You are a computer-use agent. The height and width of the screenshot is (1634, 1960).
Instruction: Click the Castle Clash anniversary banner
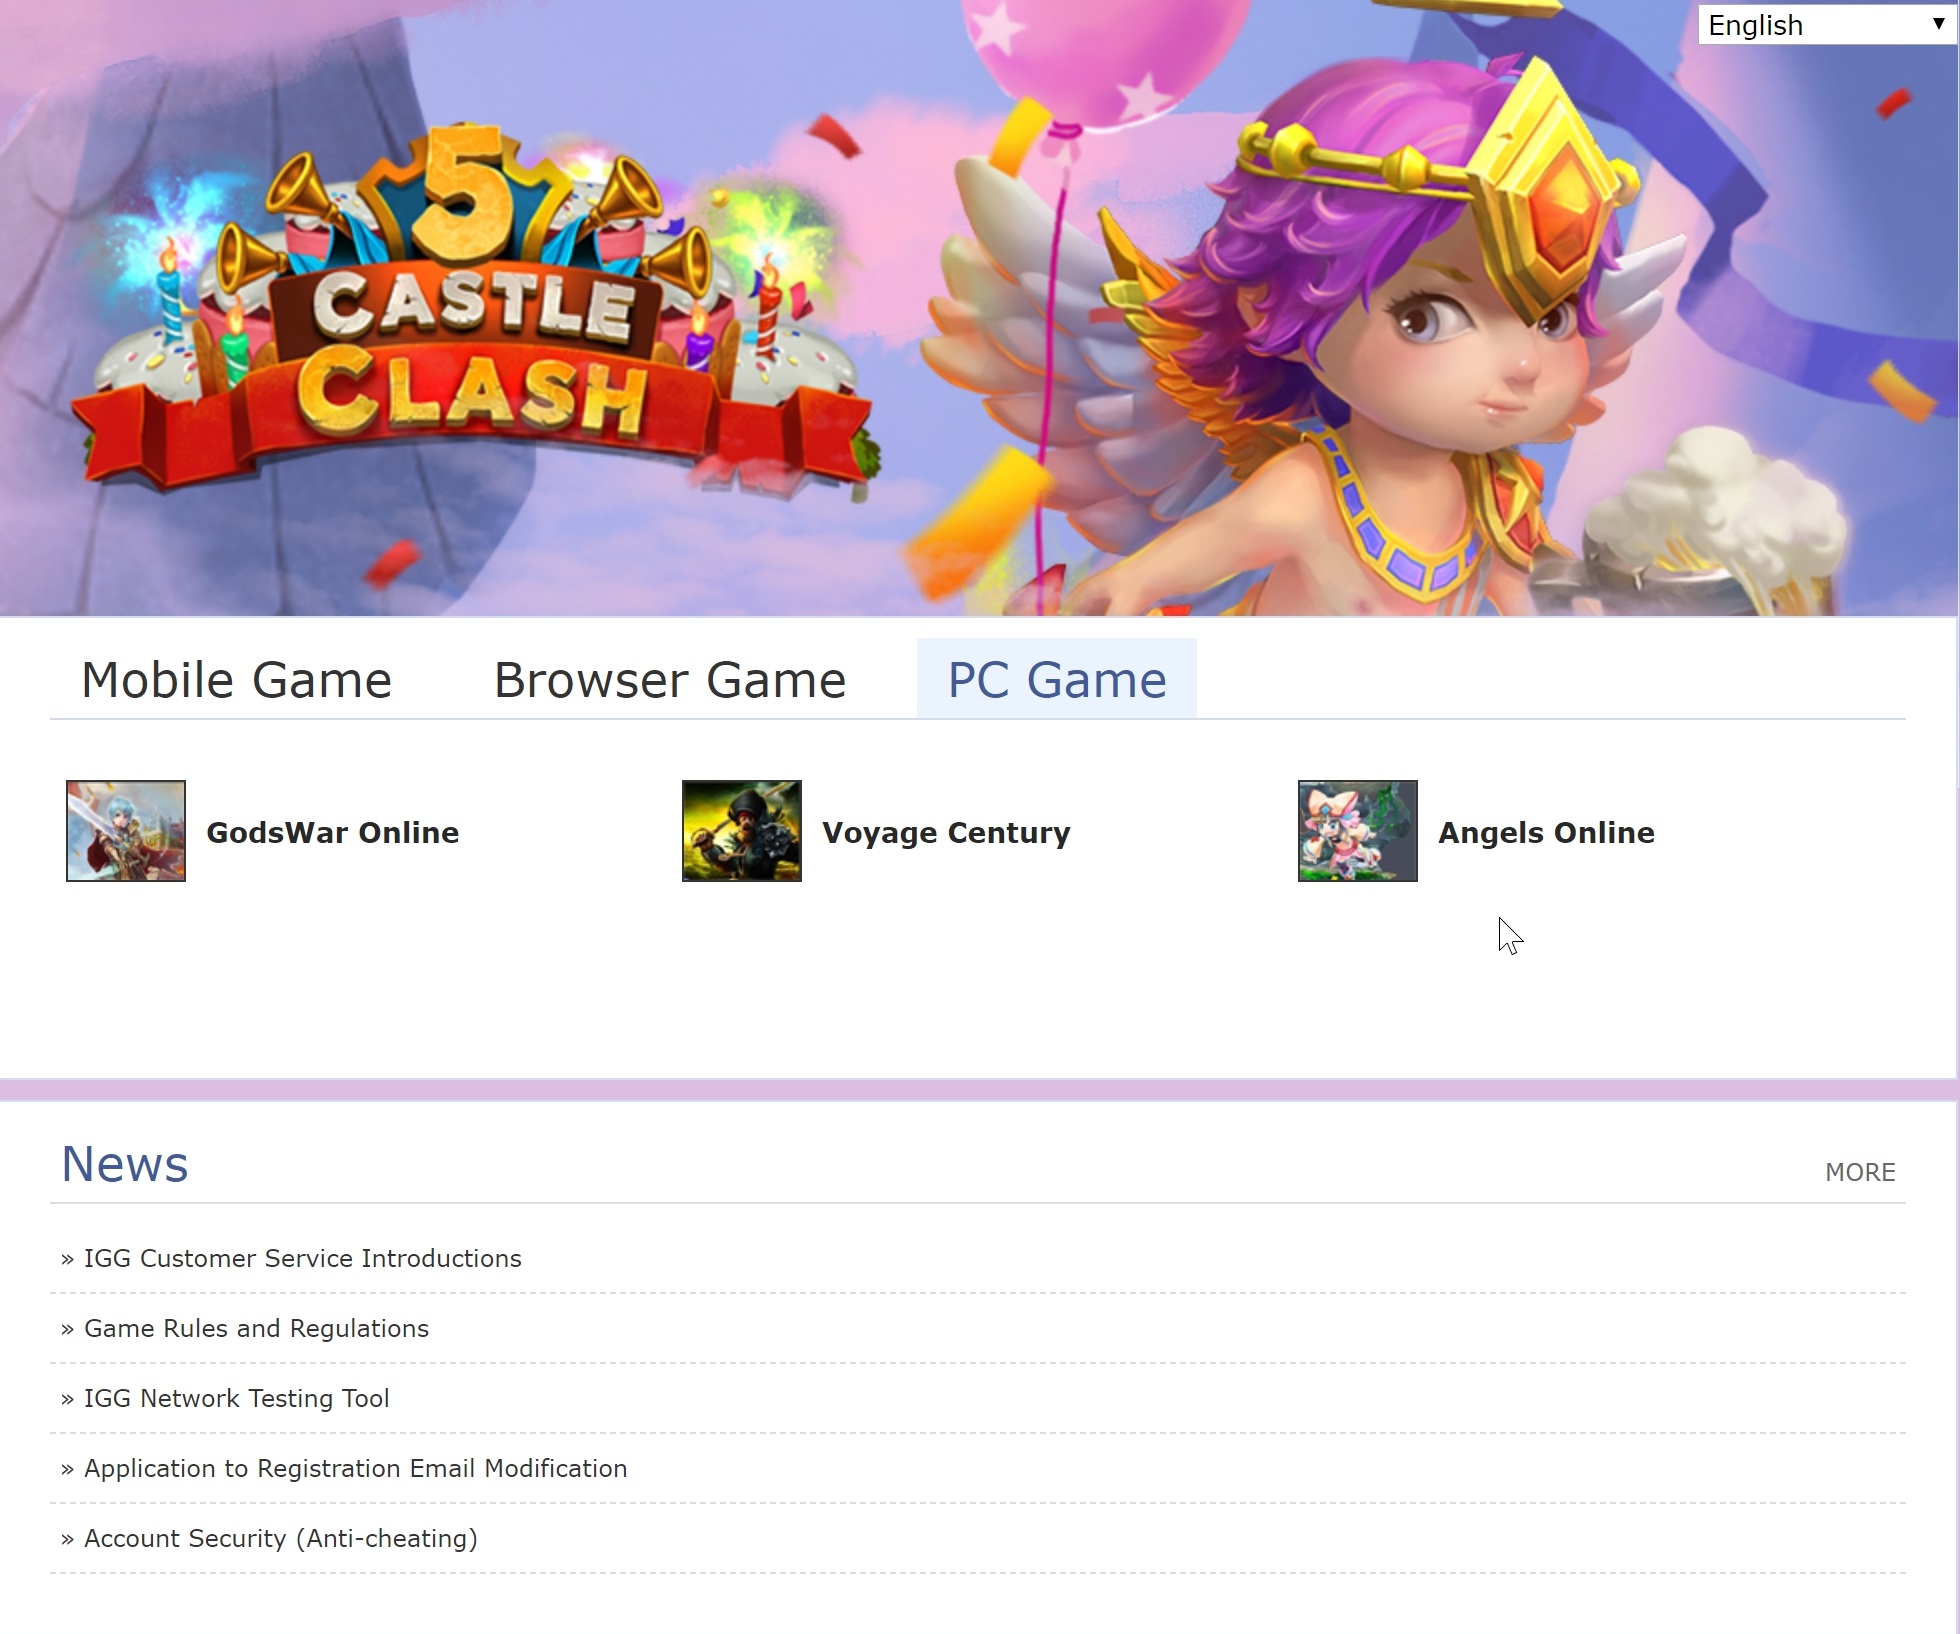[978, 308]
